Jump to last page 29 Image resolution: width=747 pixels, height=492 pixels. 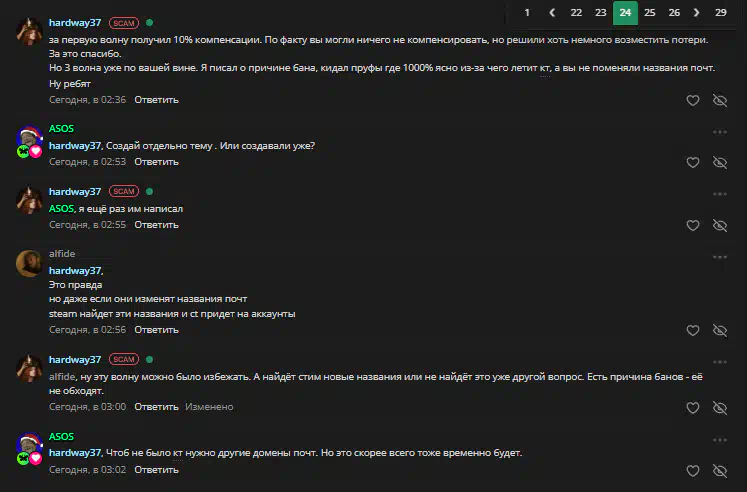[721, 13]
